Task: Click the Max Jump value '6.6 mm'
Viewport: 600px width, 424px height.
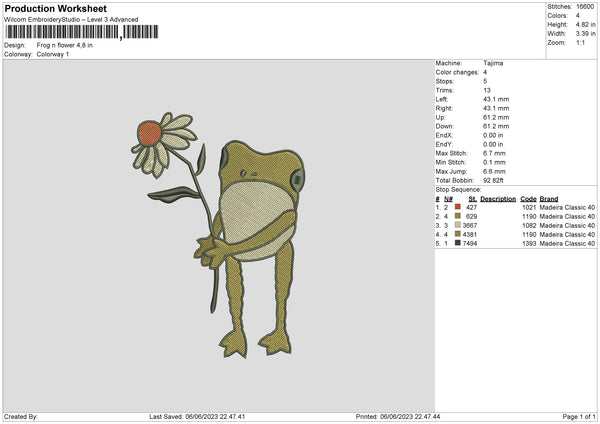Action: click(x=494, y=171)
